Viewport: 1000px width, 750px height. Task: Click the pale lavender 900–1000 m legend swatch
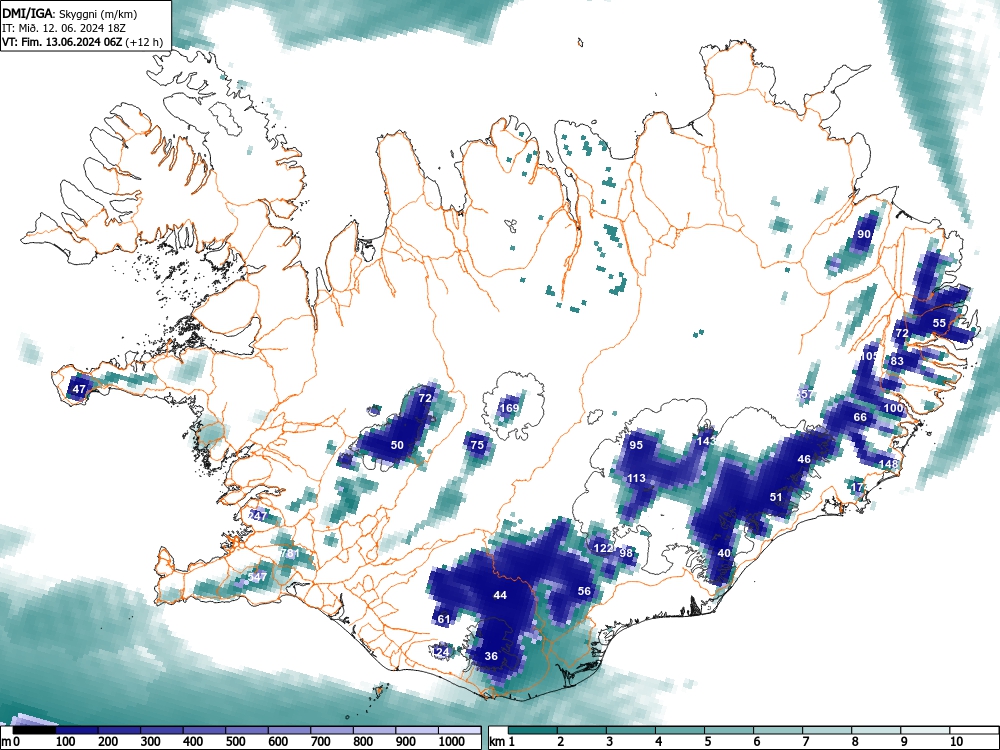coord(416,730)
